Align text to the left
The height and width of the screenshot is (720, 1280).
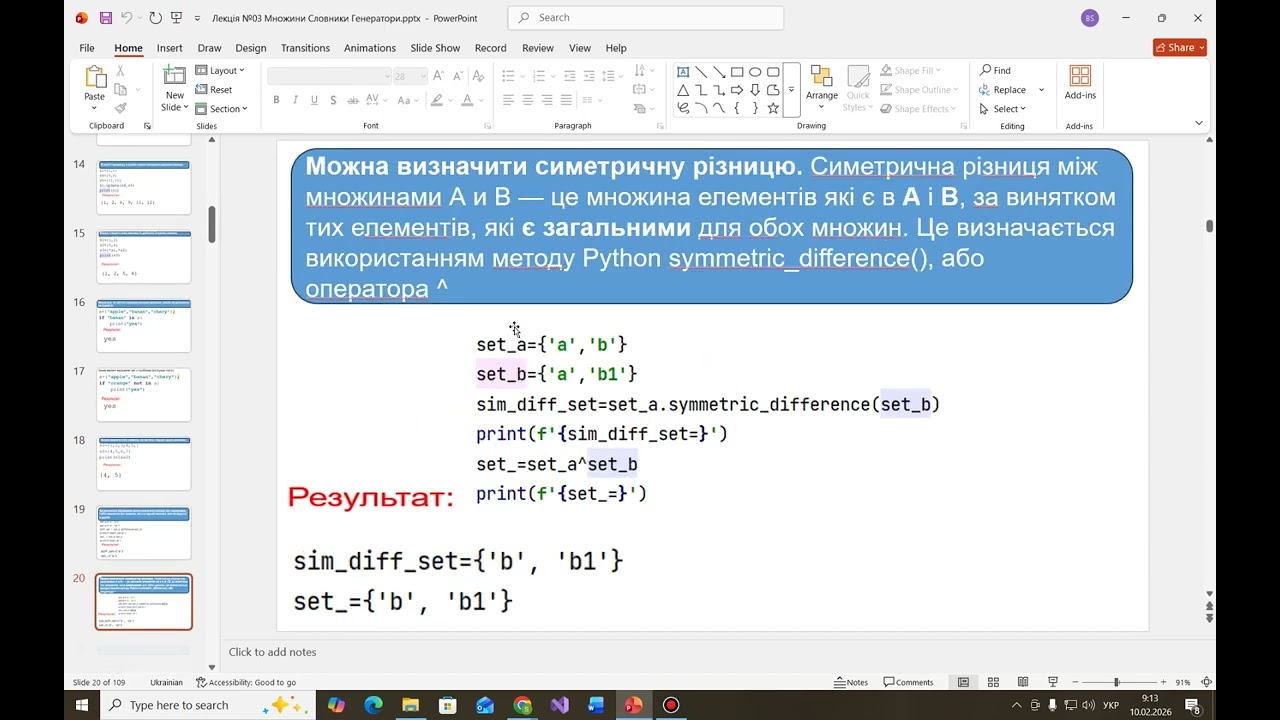pos(508,100)
